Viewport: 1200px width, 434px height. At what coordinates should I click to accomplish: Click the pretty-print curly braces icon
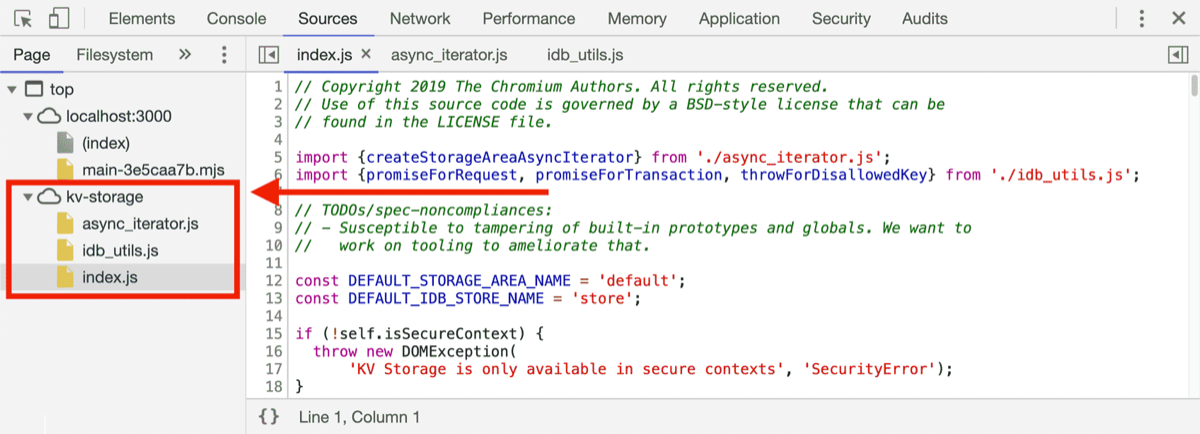click(x=268, y=417)
